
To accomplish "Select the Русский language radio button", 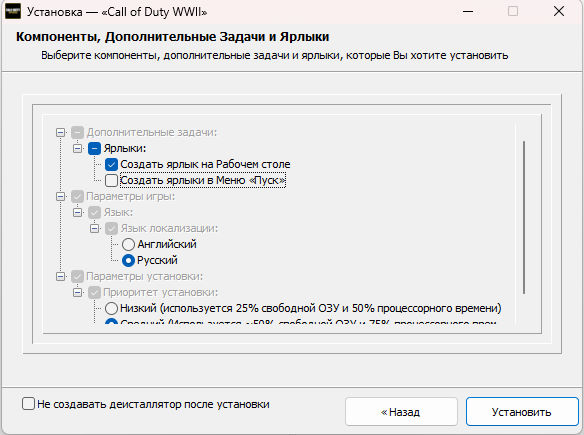I will coord(128,261).
